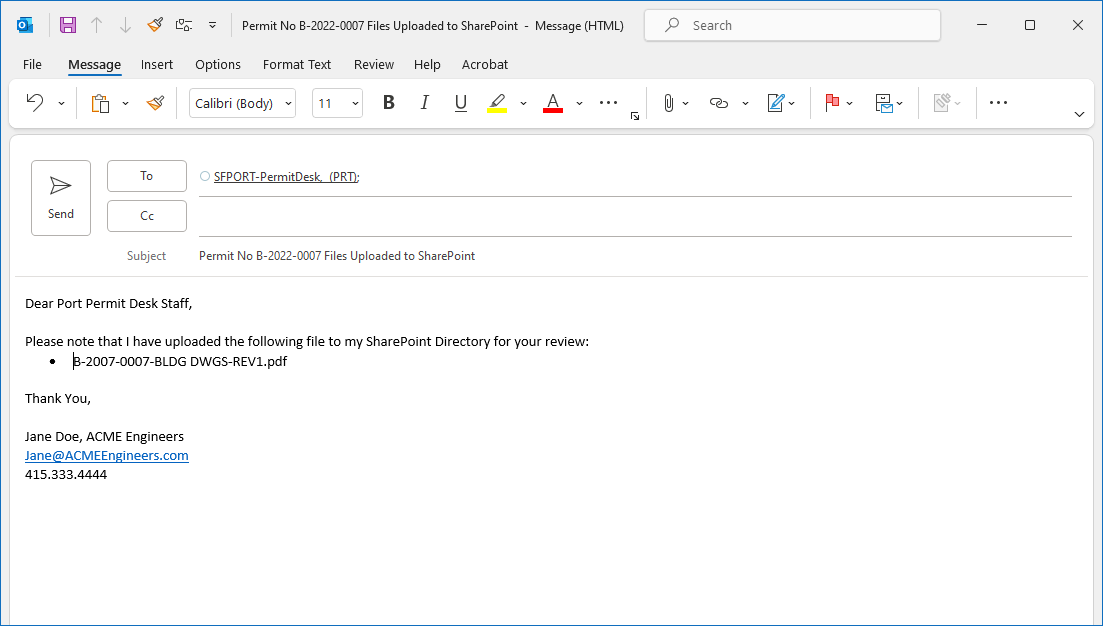Select the Format Painter tool
Screen dimensions: 1103x626
pos(155,102)
